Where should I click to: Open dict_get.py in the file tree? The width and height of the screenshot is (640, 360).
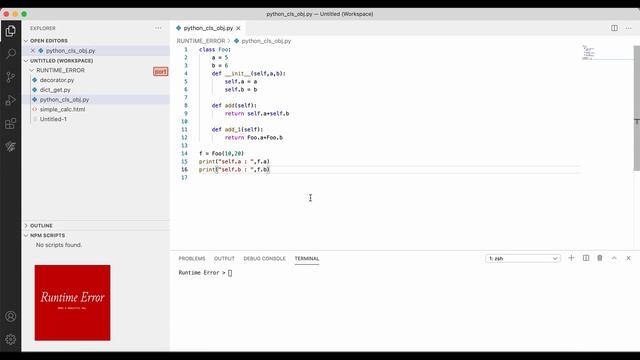(x=55, y=90)
